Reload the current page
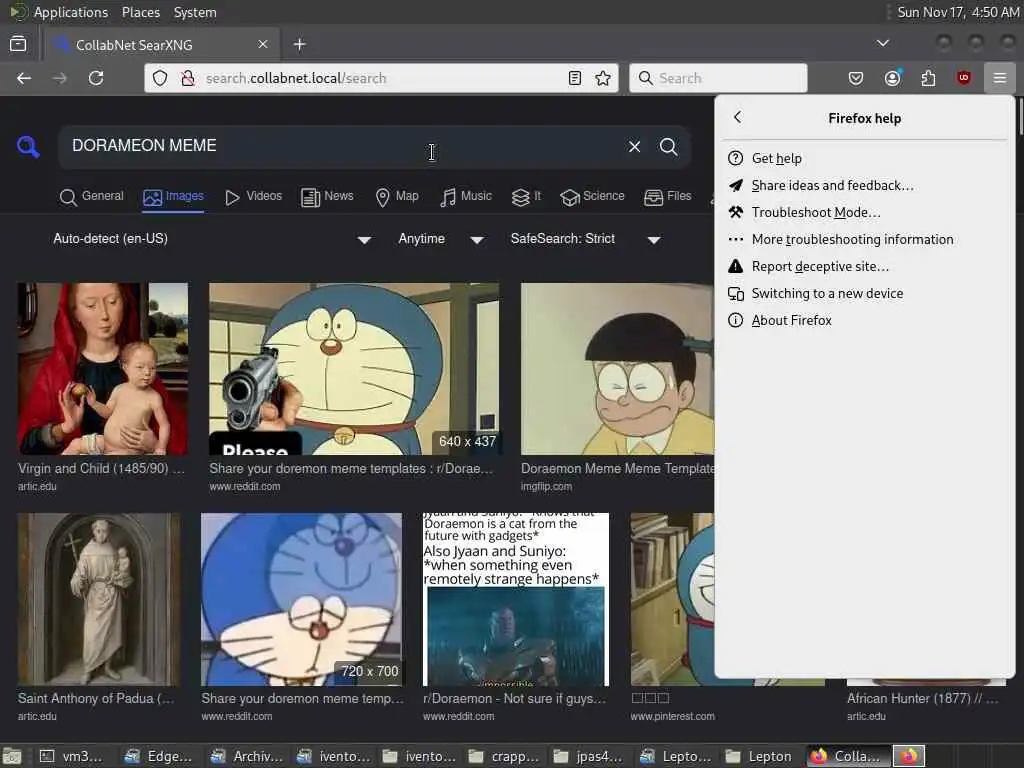The image size is (1024, 768). [96, 78]
